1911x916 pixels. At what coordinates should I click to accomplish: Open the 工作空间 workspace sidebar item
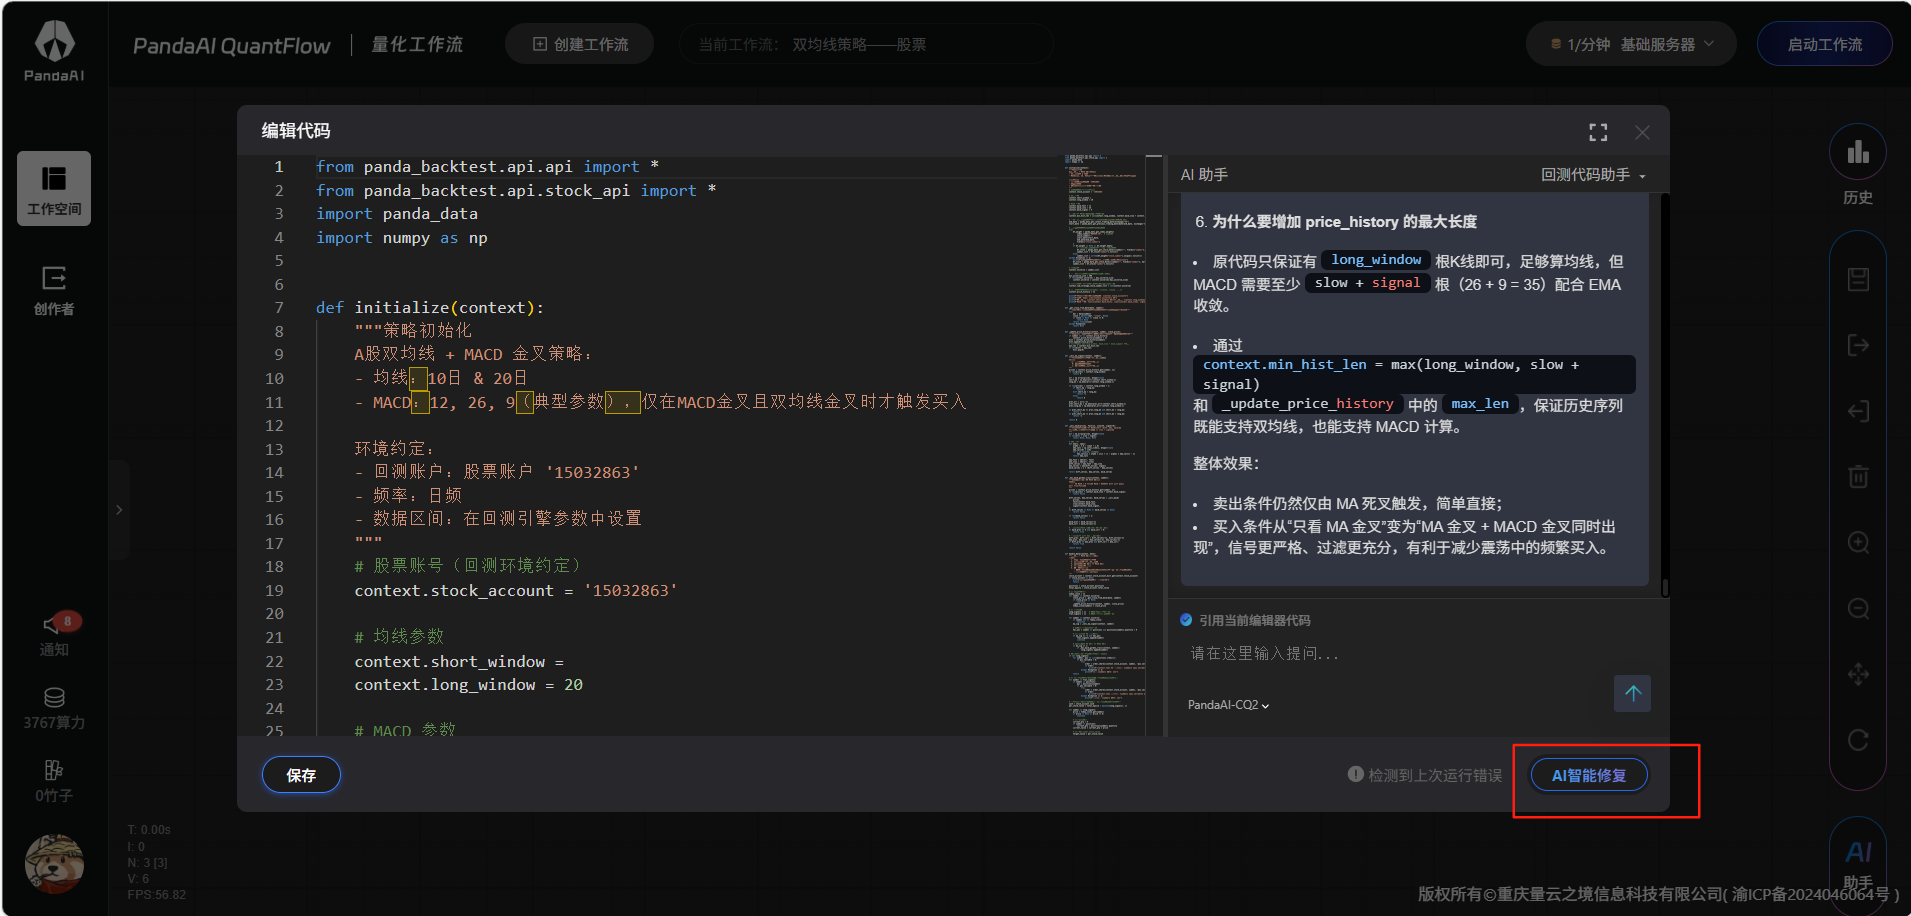coord(54,189)
